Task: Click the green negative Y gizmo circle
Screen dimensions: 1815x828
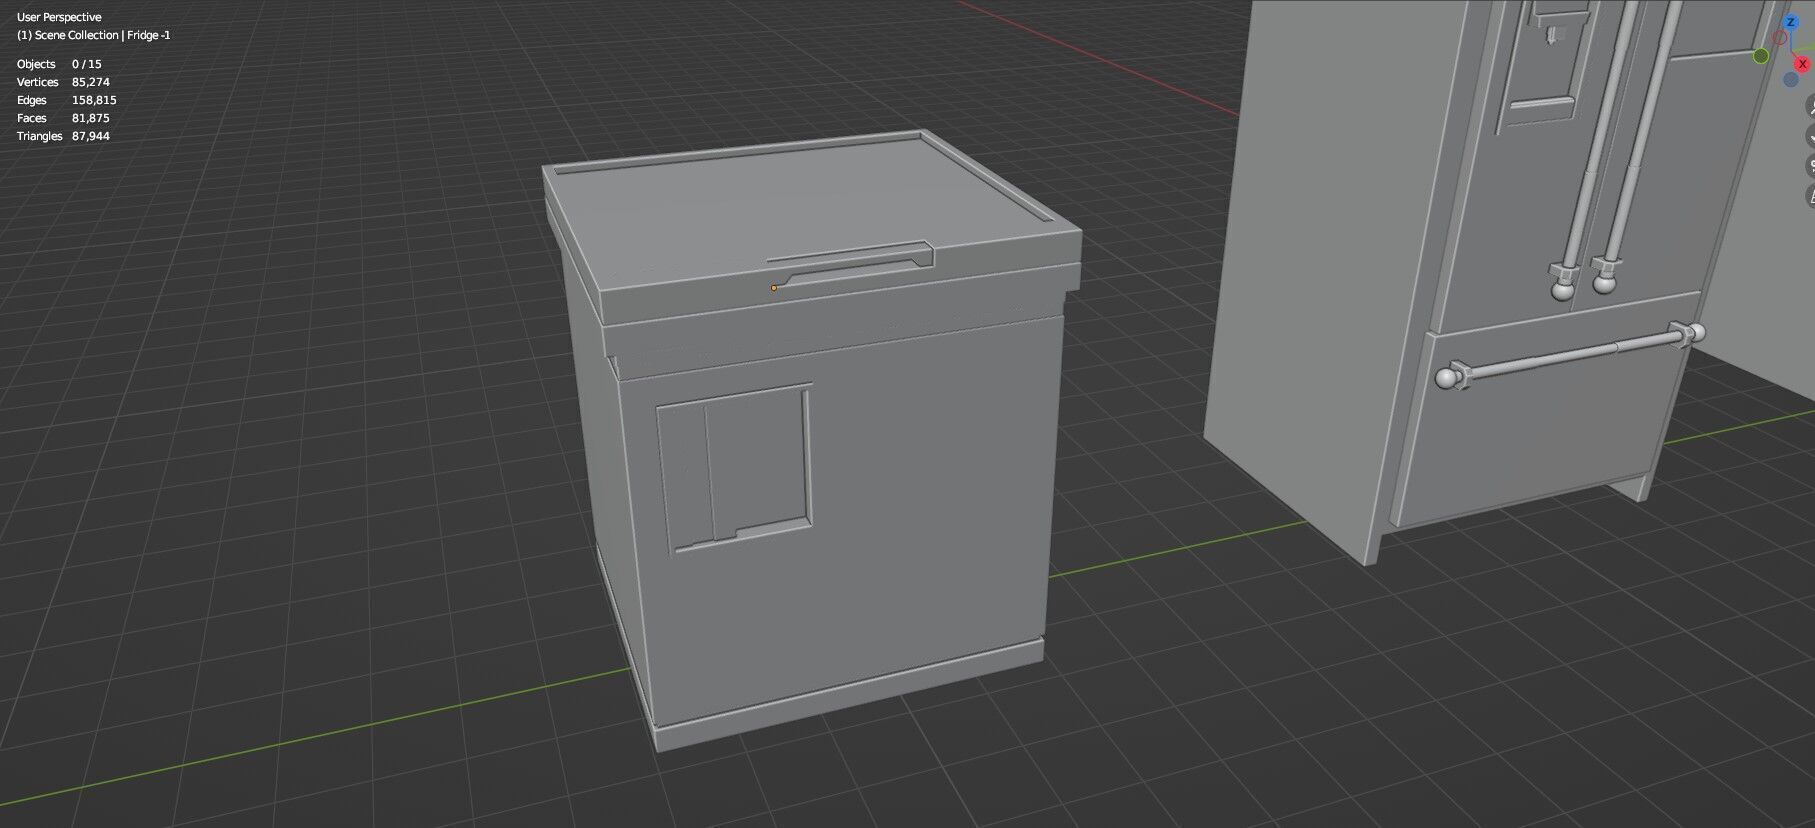Action: [x=1761, y=56]
